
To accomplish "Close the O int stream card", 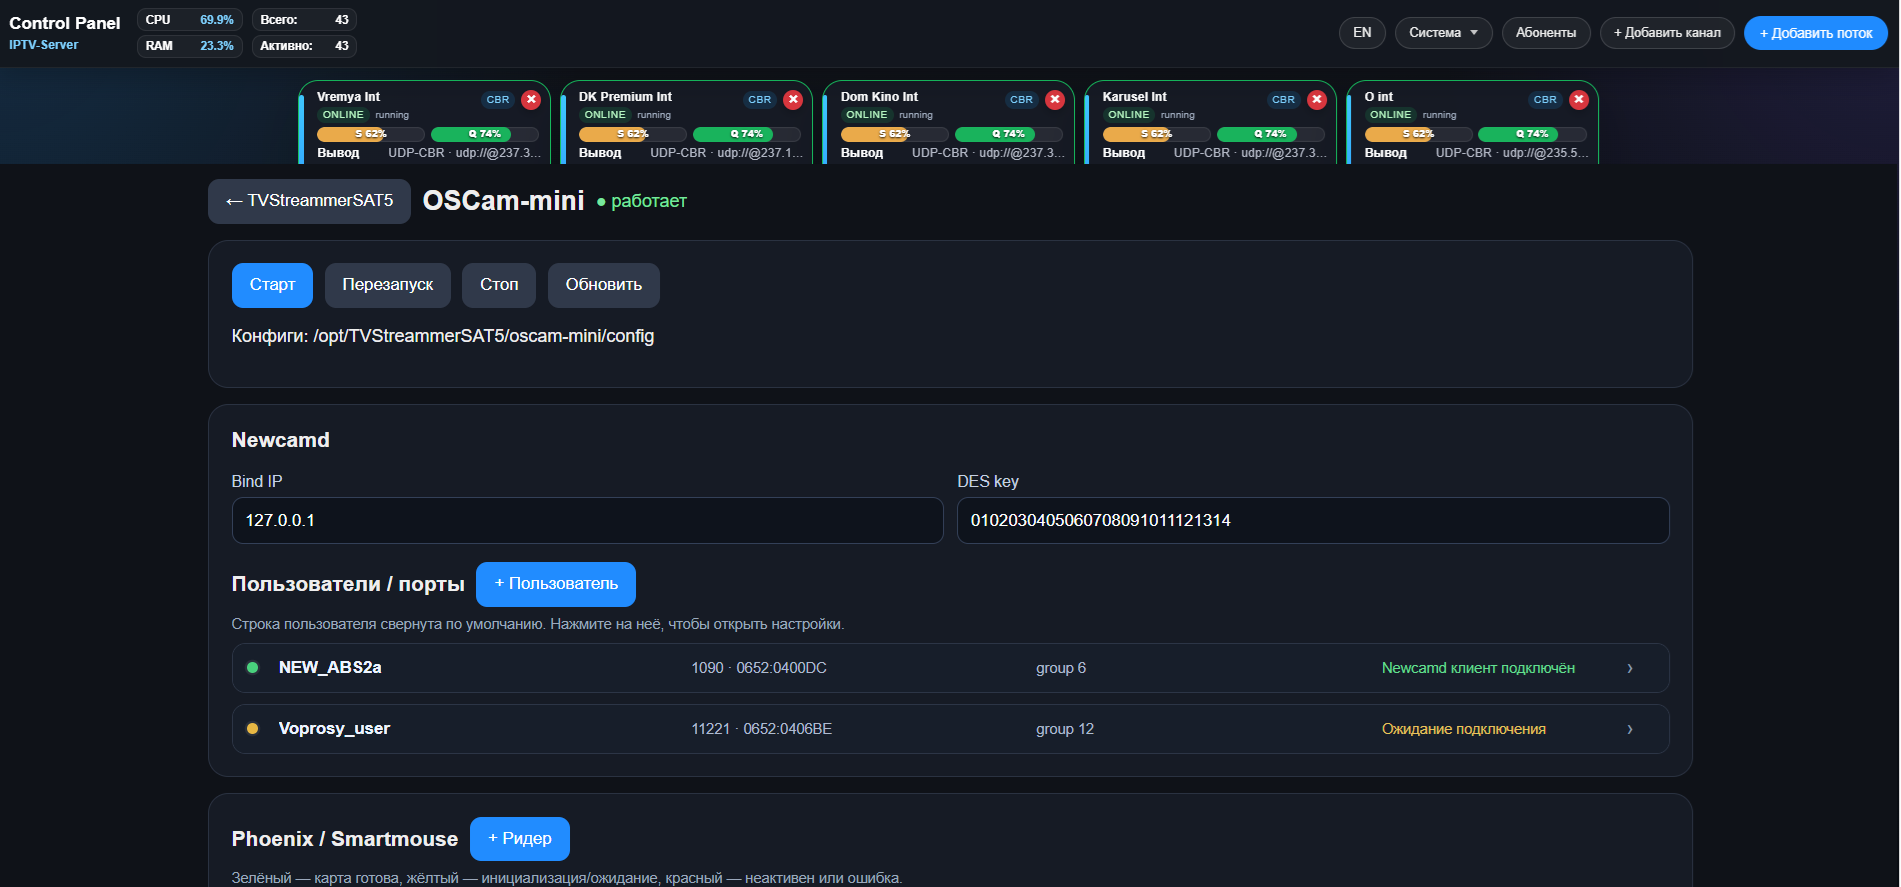I will 1579,99.
